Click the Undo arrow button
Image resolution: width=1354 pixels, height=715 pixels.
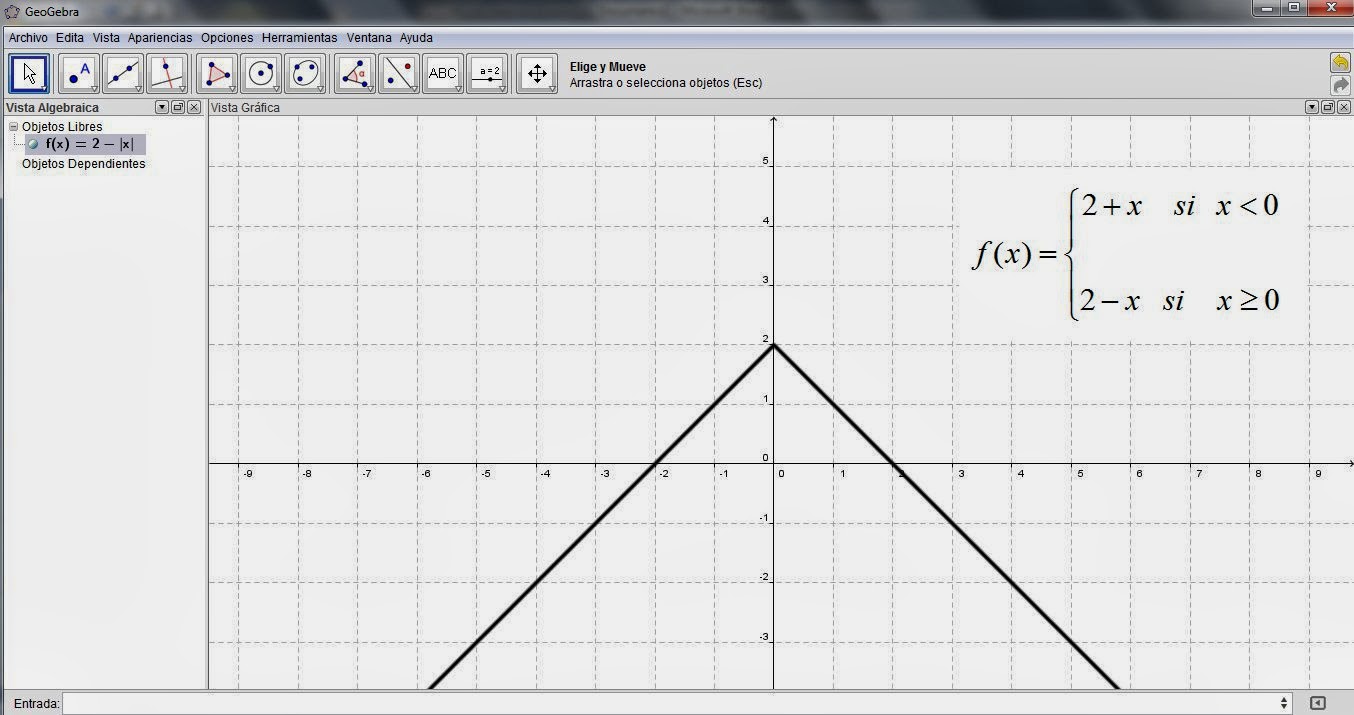coord(1339,62)
